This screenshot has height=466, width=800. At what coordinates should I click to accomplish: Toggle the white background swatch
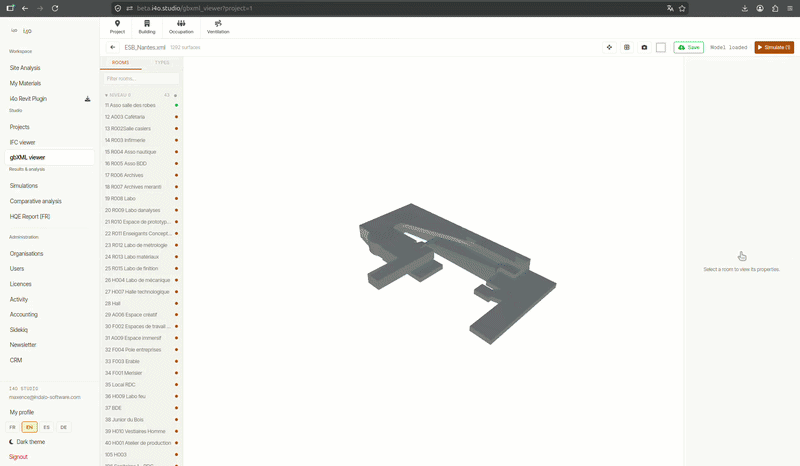661,47
